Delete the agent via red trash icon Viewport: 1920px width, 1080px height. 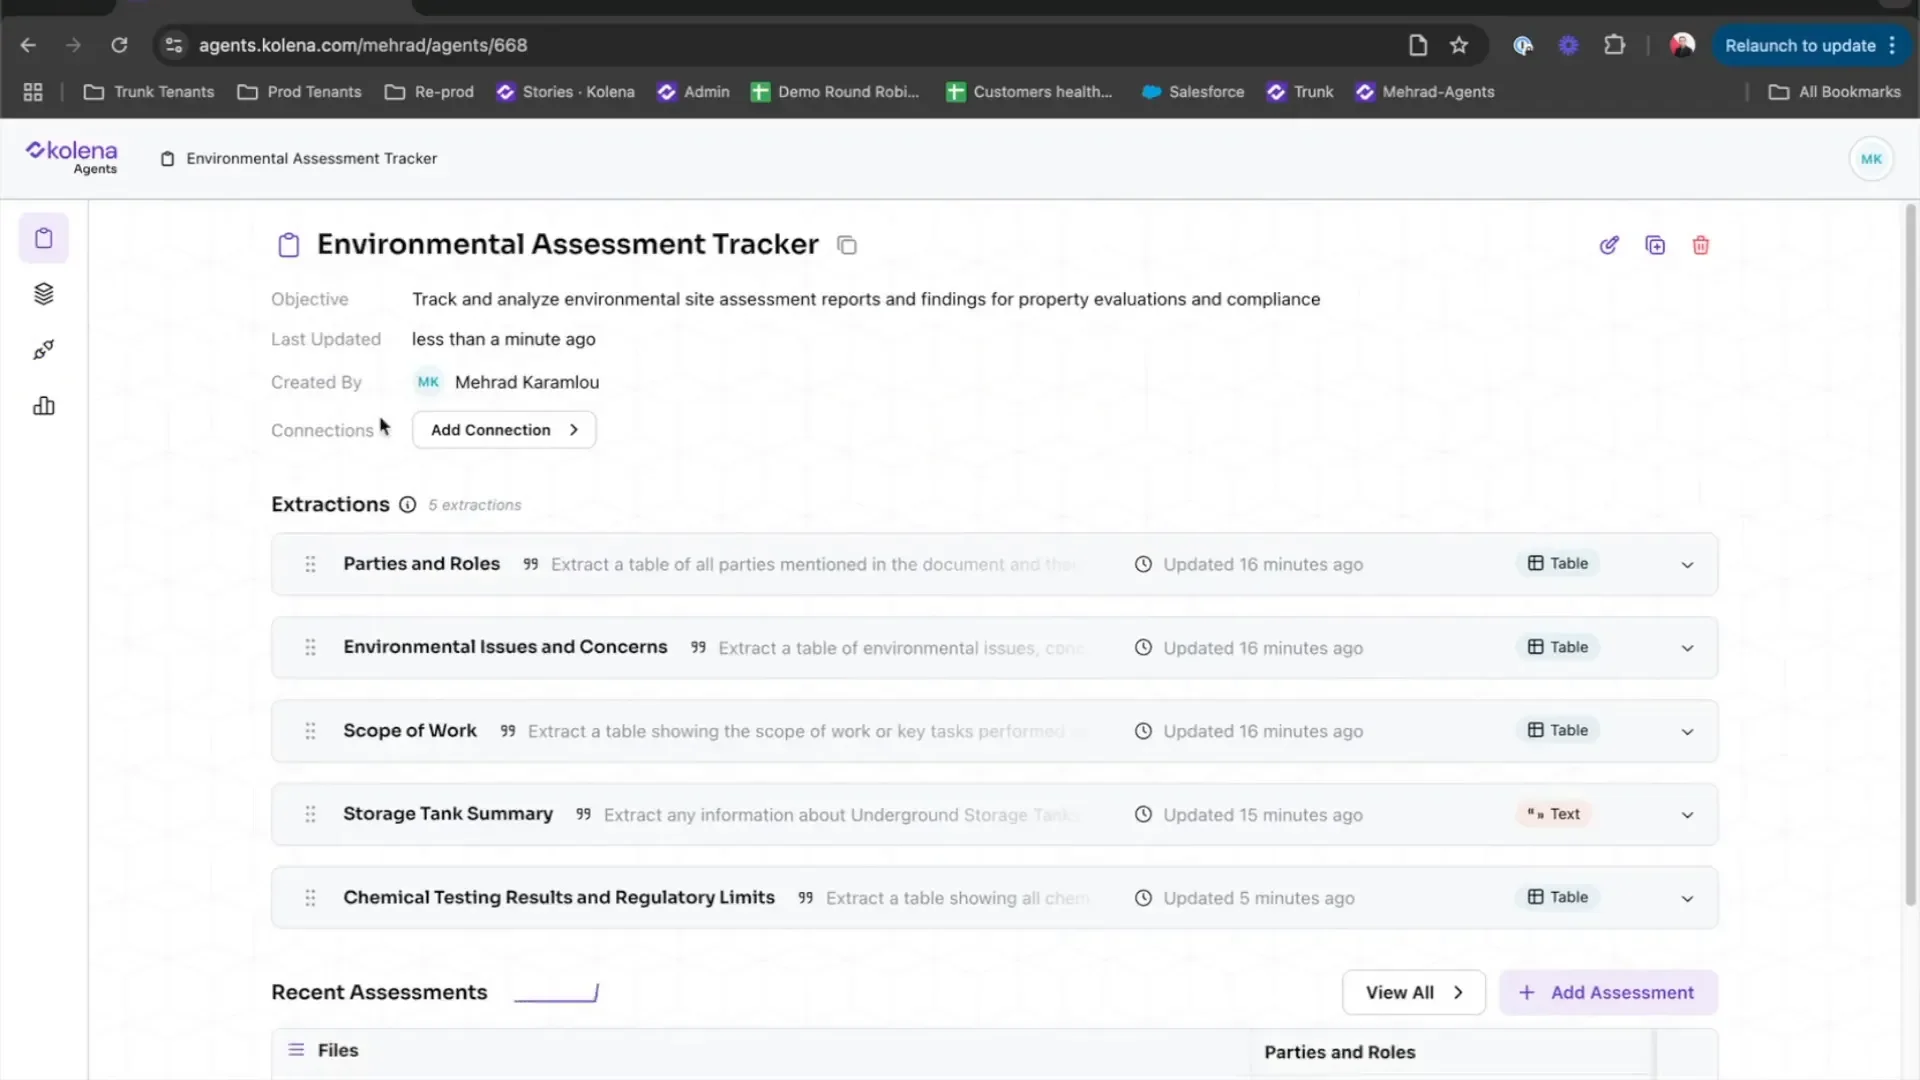click(x=1701, y=244)
